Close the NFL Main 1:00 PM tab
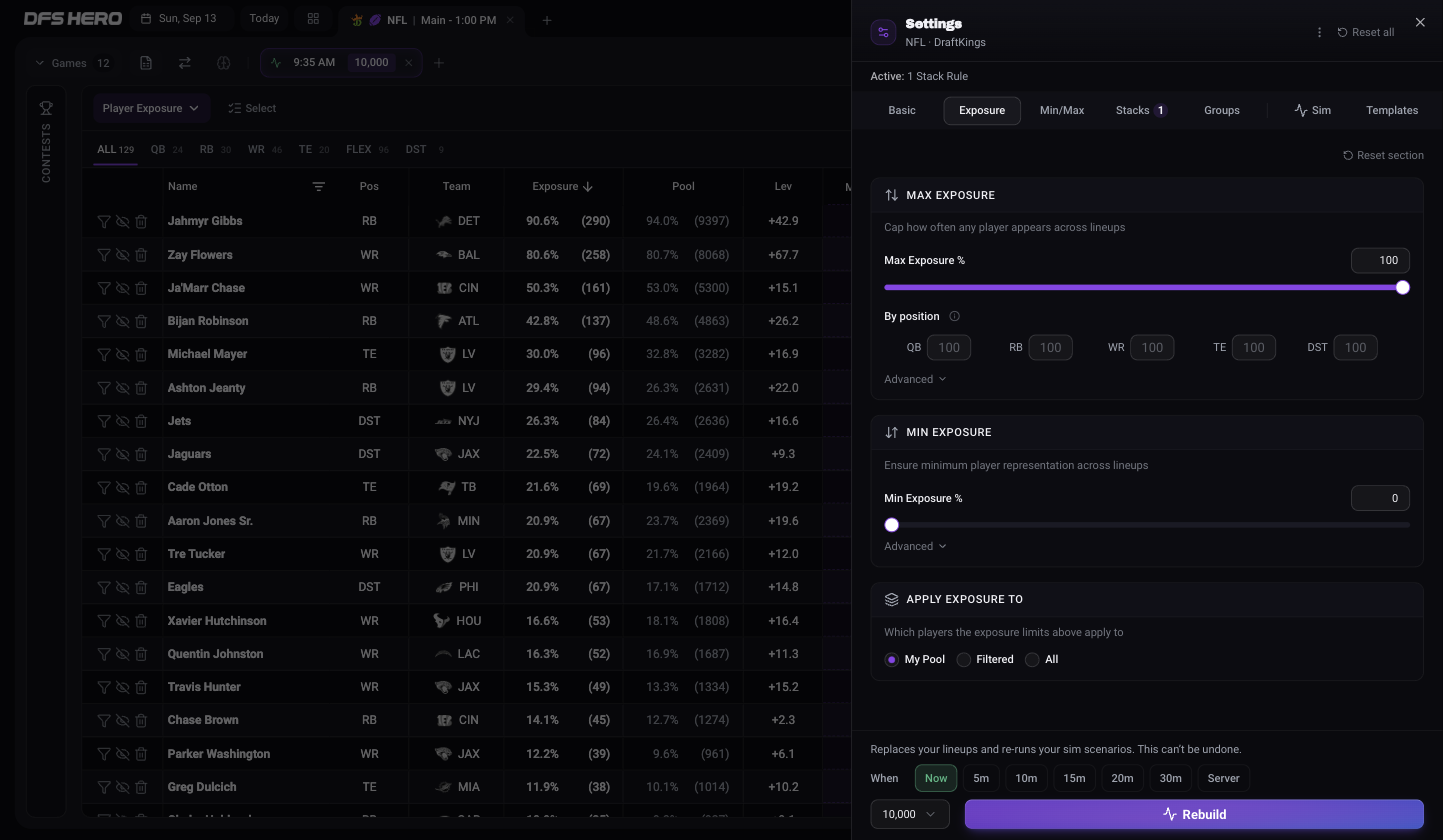1443x840 pixels. [510, 20]
